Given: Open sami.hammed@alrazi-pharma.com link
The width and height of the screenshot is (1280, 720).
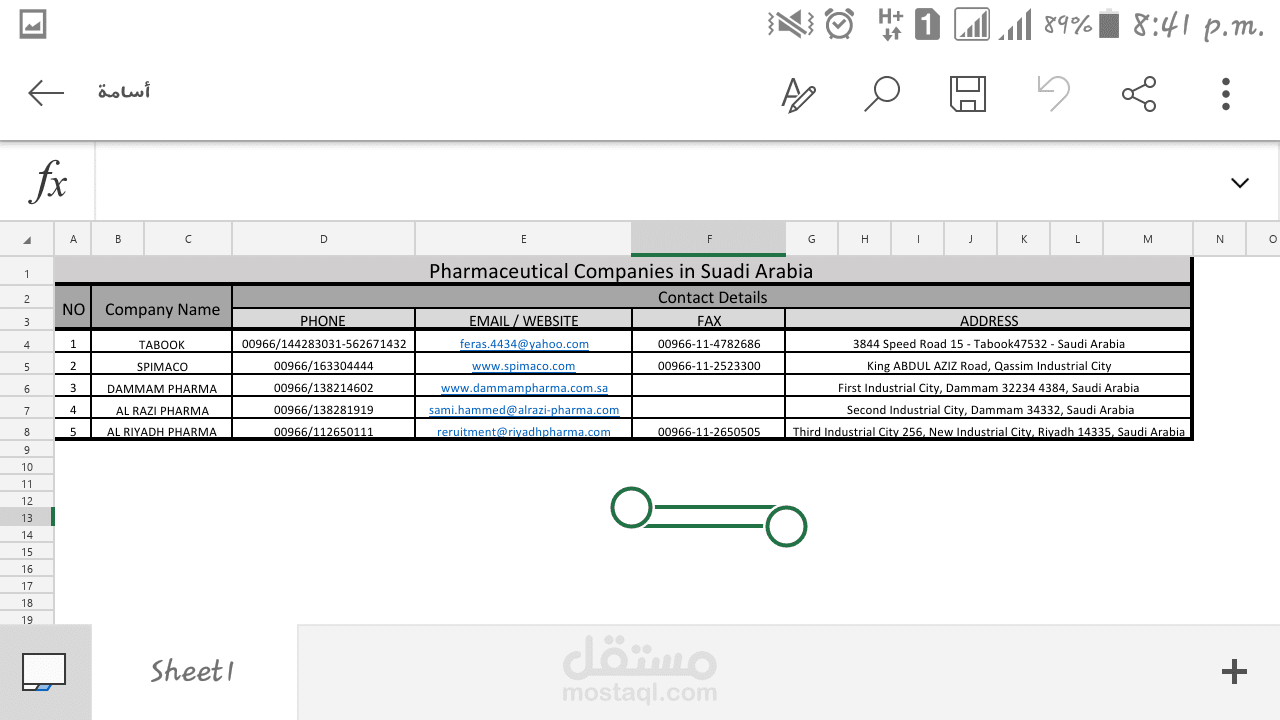Looking at the screenshot, I should pyautogui.click(x=524, y=410).
